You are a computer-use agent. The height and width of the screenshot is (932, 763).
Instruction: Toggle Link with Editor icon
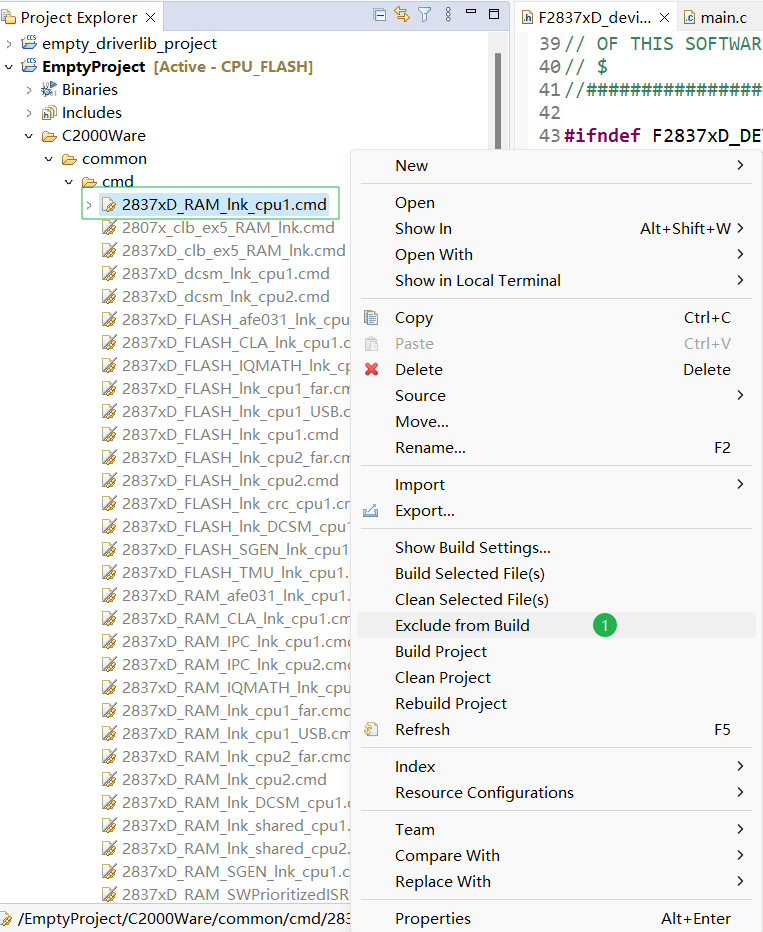pos(402,15)
